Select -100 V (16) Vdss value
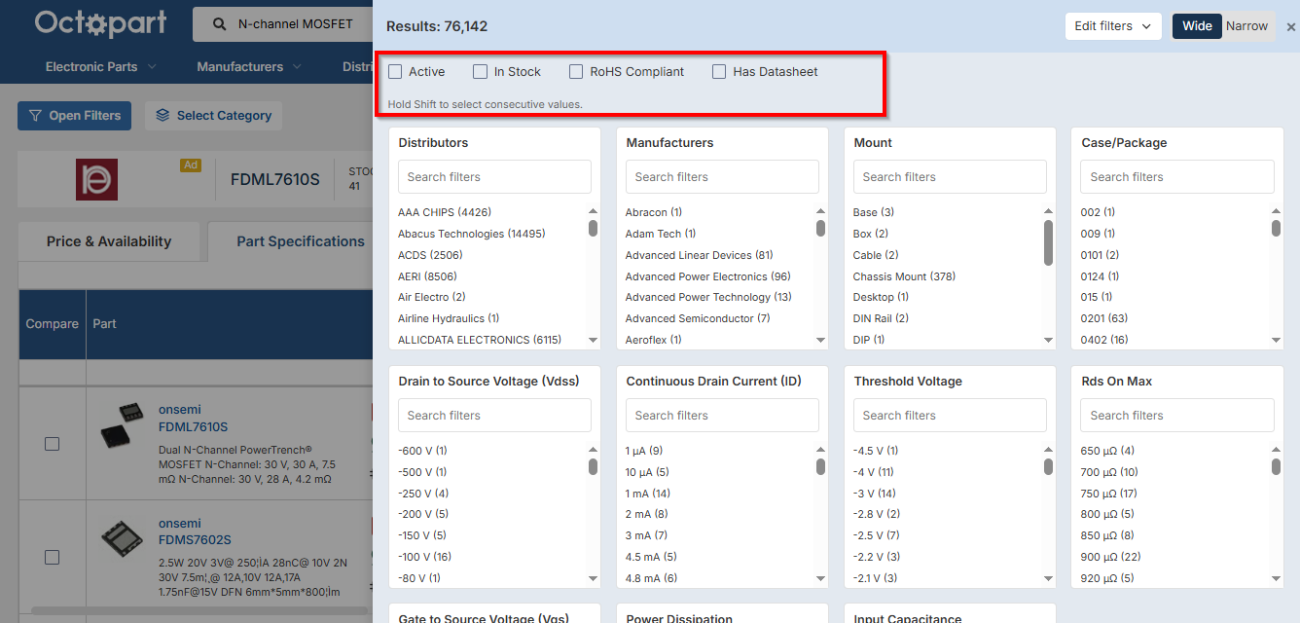1300x623 pixels. (424, 557)
